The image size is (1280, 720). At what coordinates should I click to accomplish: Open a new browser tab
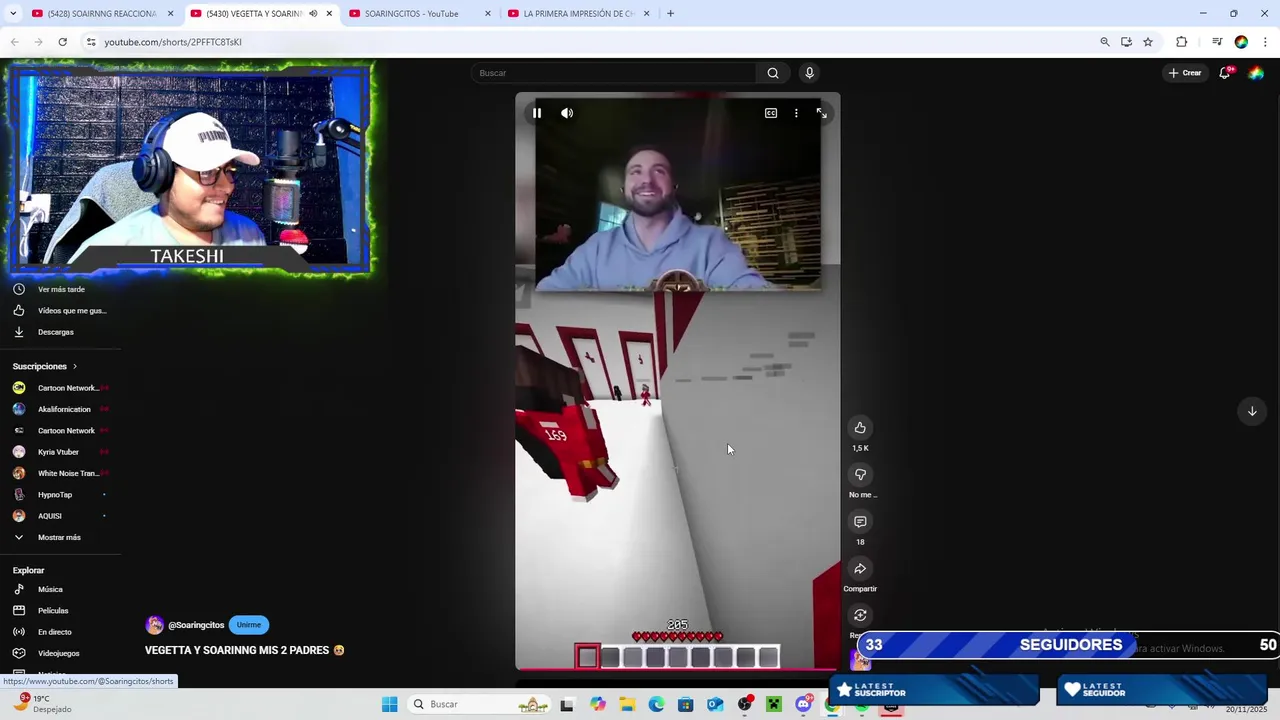point(670,14)
